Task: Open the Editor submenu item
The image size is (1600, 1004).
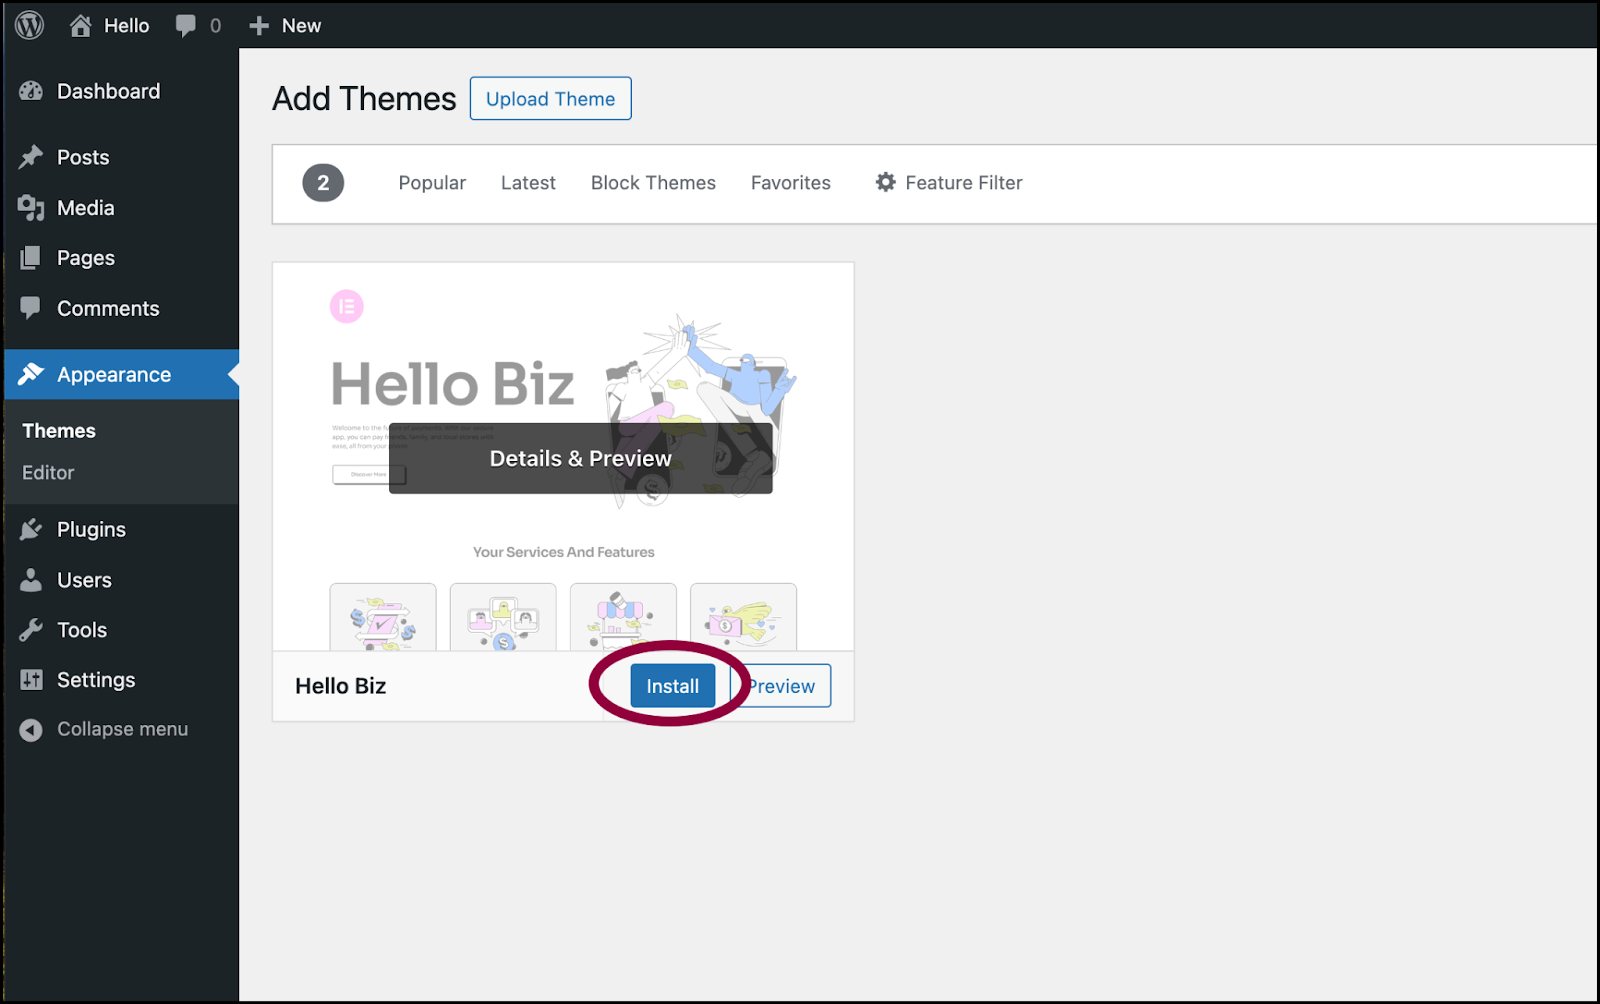Action: coord(48,473)
